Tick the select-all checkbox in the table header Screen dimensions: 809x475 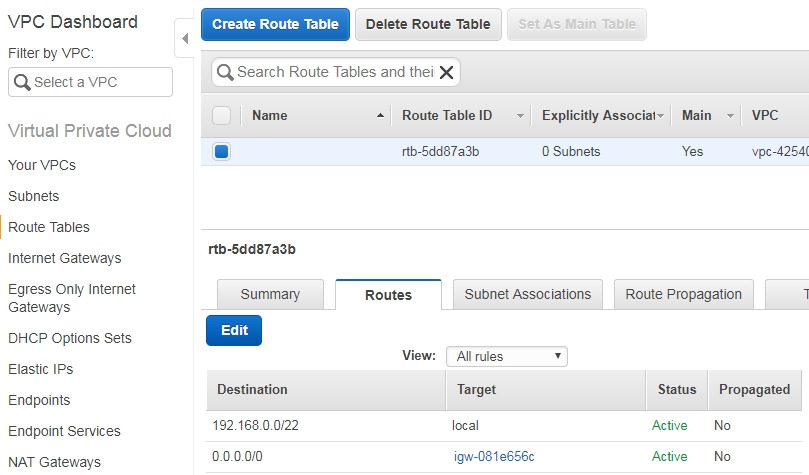pyautogui.click(x=221, y=116)
